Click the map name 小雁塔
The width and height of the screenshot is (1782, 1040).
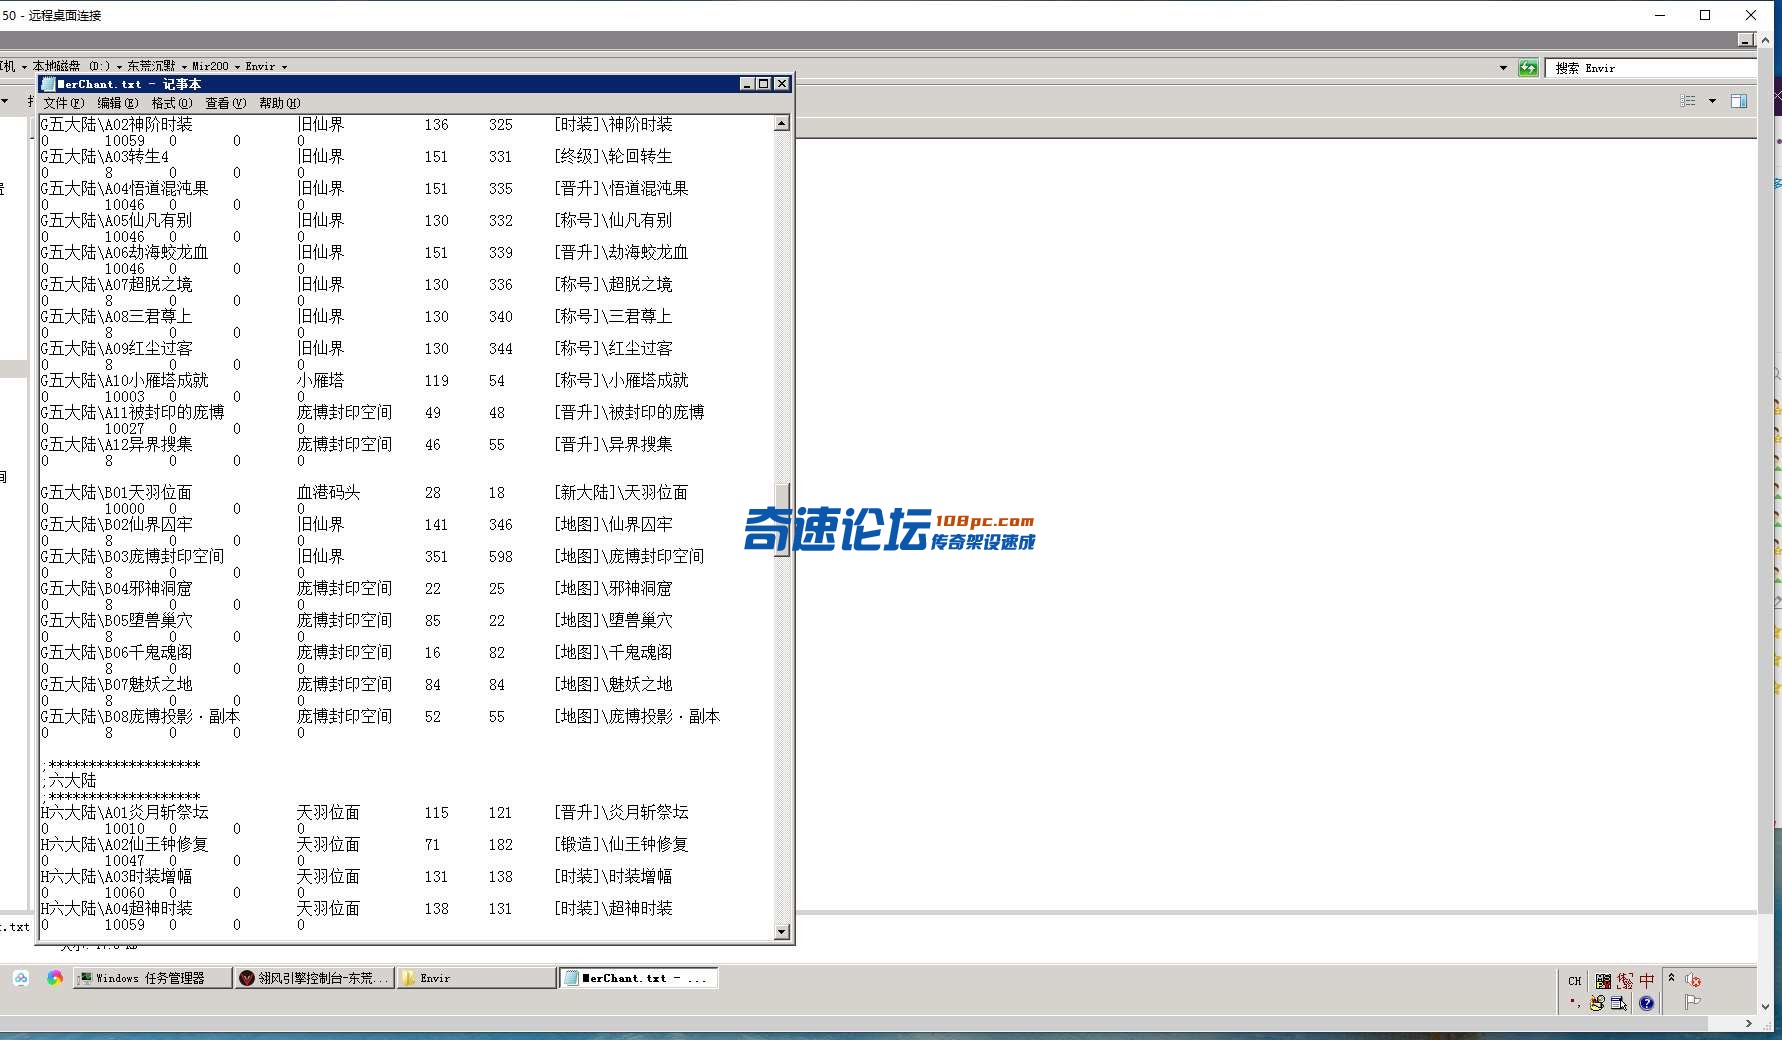pyautogui.click(x=320, y=381)
